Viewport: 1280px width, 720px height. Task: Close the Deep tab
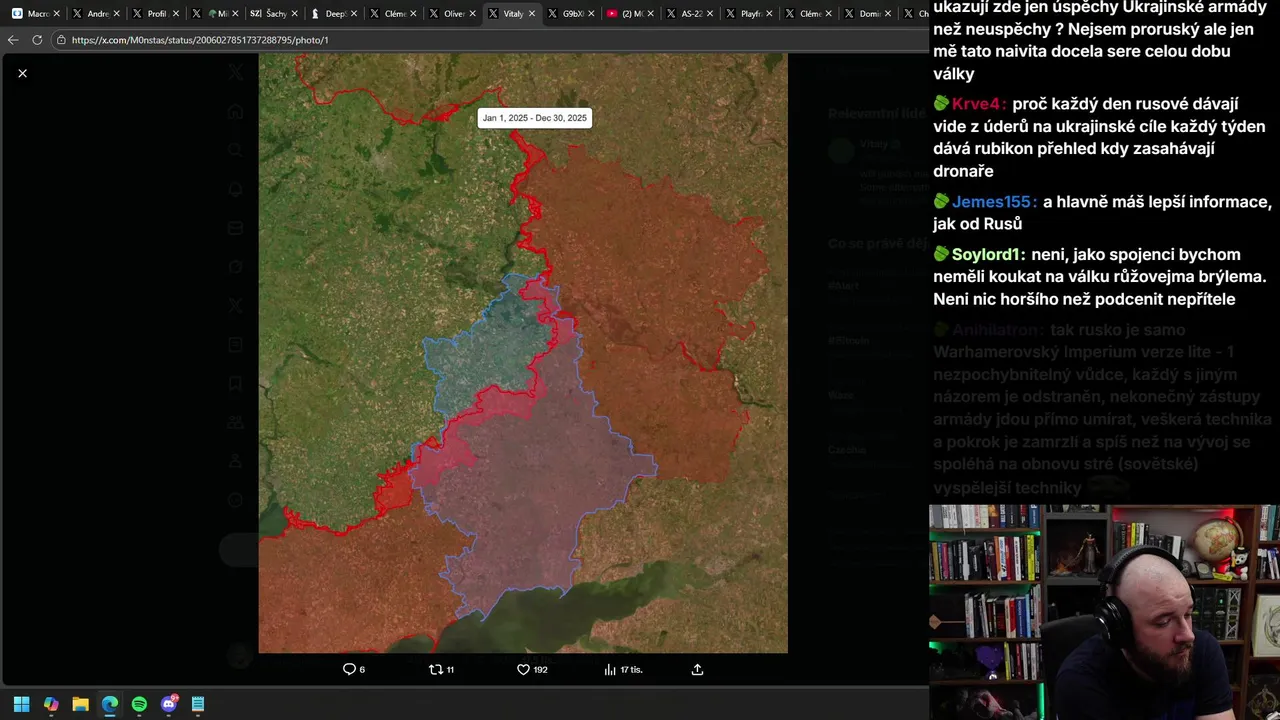354,14
